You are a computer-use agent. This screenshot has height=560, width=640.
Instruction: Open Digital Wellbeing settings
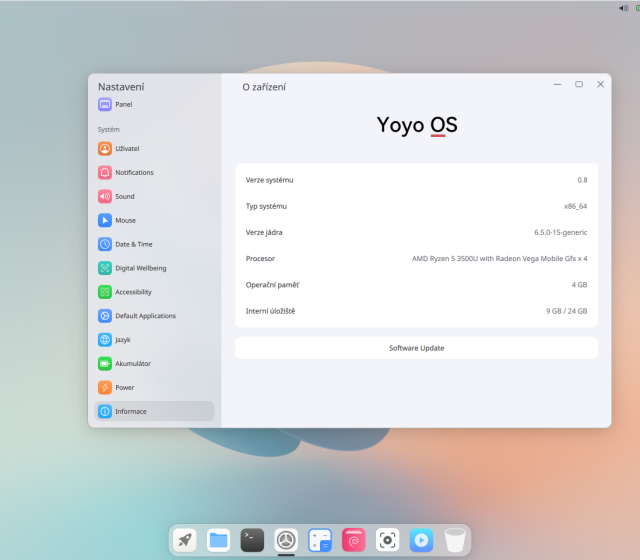coord(140,268)
